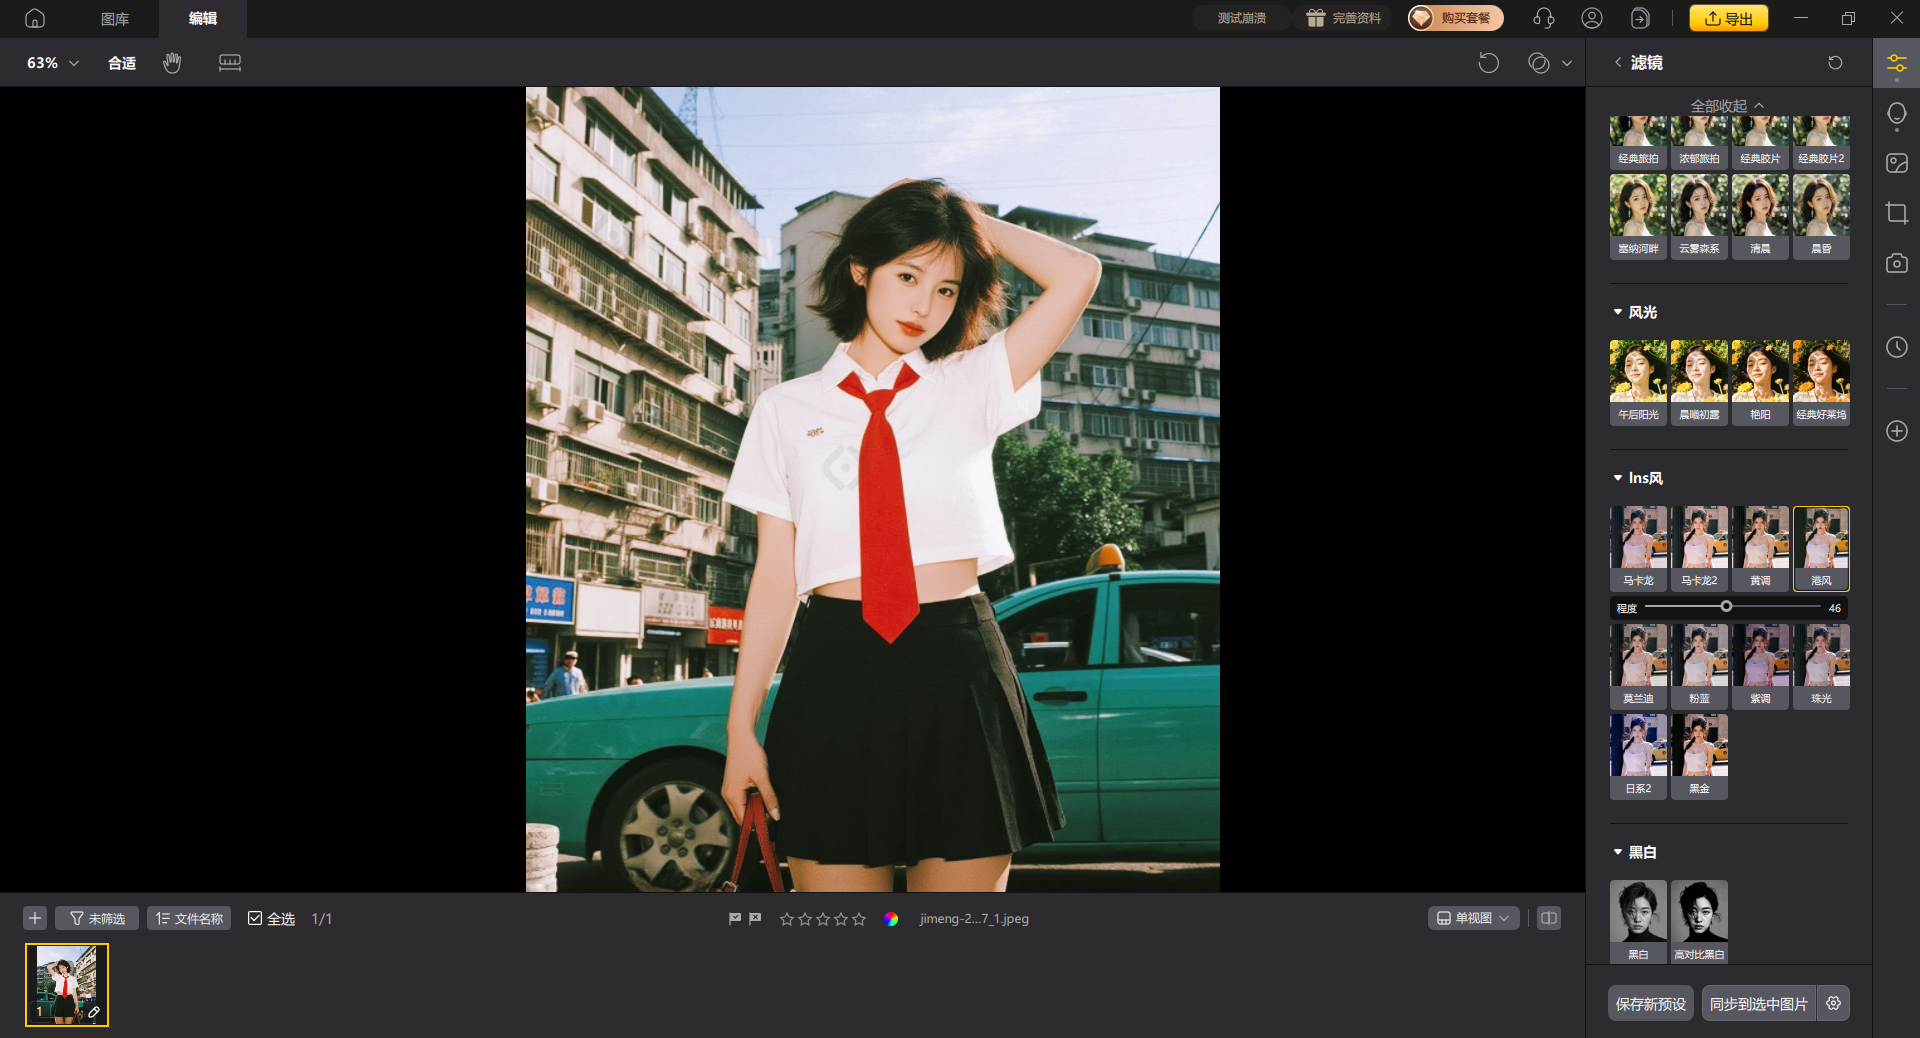This screenshot has width=1920, height=1038.
Task: Click the home icon
Action: click(x=35, y=18)
